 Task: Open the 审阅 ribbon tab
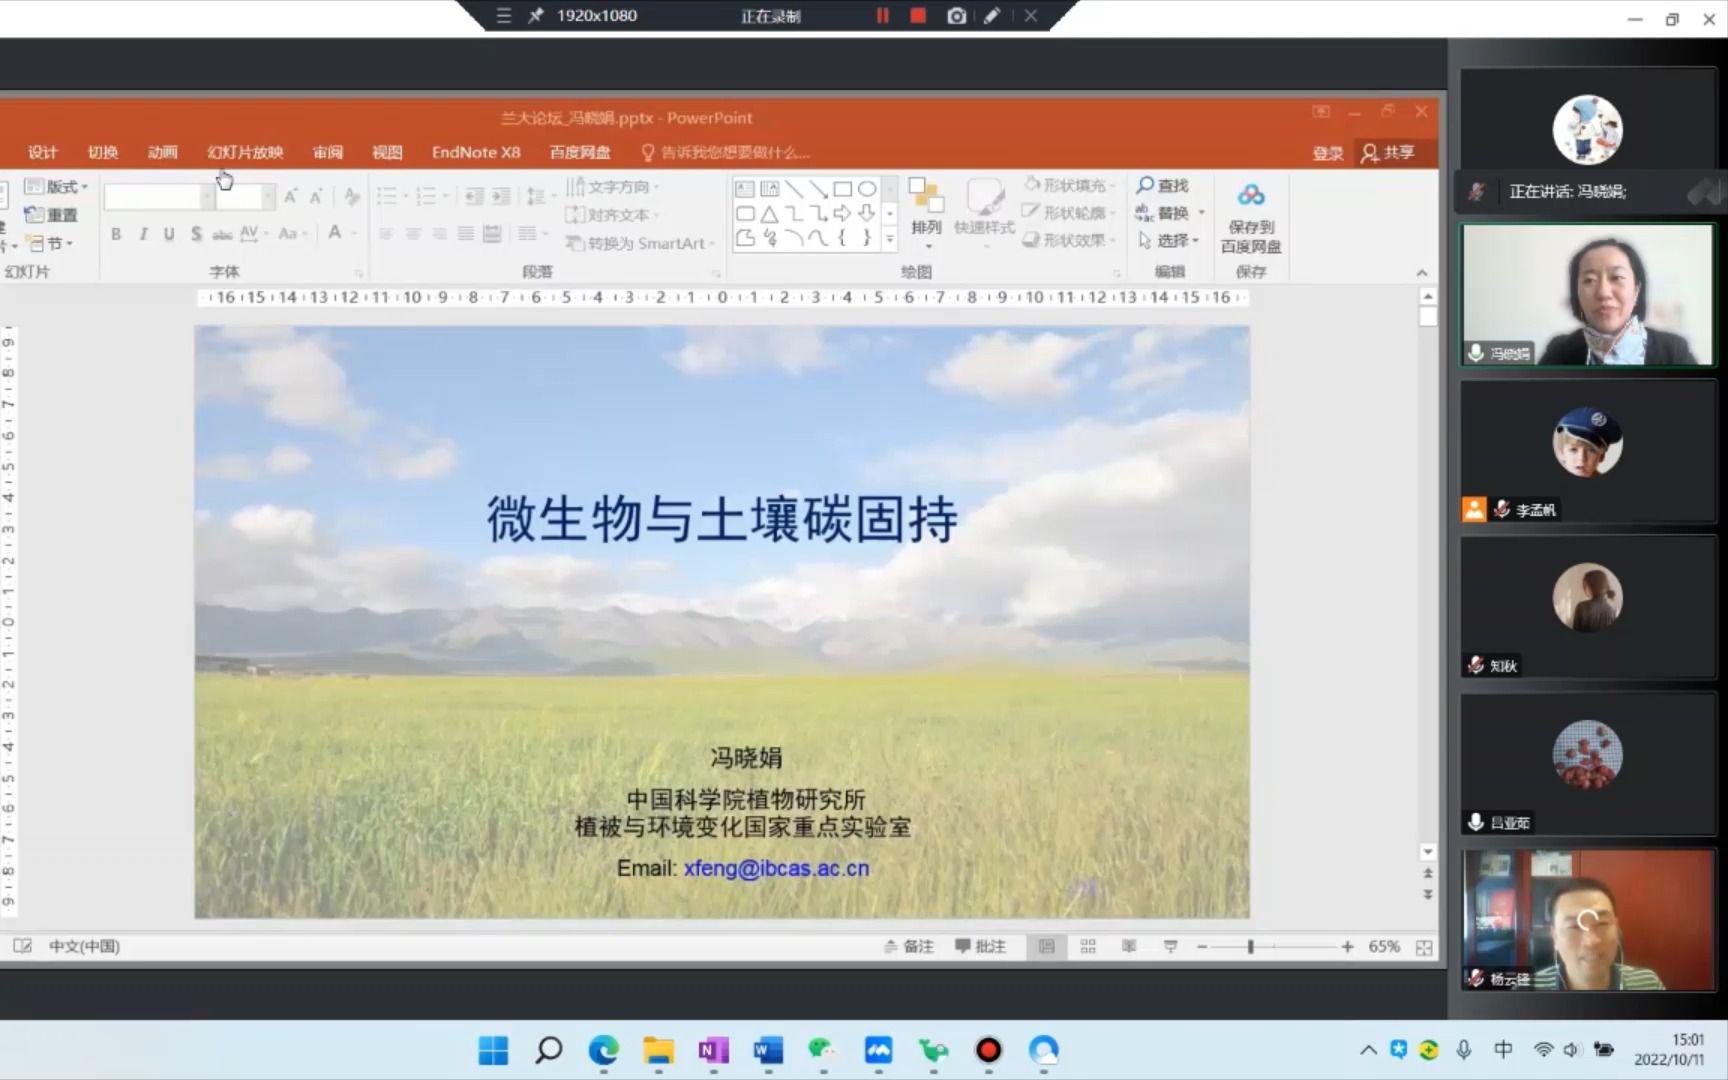[x=328, y=152]
